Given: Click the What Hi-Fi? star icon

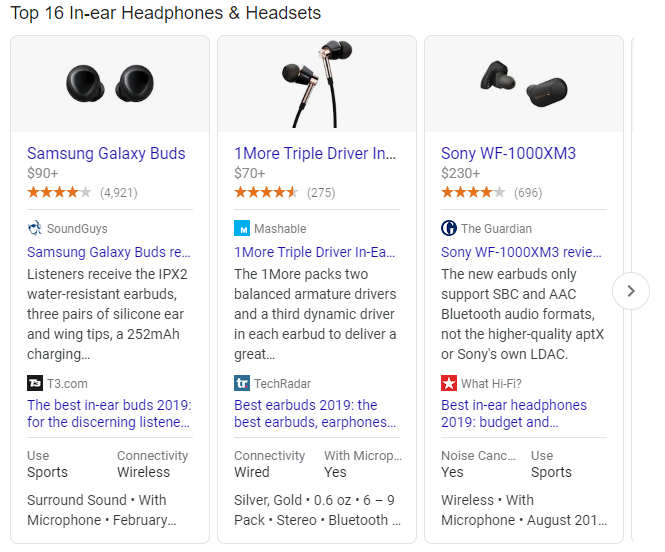Looking at the screenshot, I should (x=449, y=383).
